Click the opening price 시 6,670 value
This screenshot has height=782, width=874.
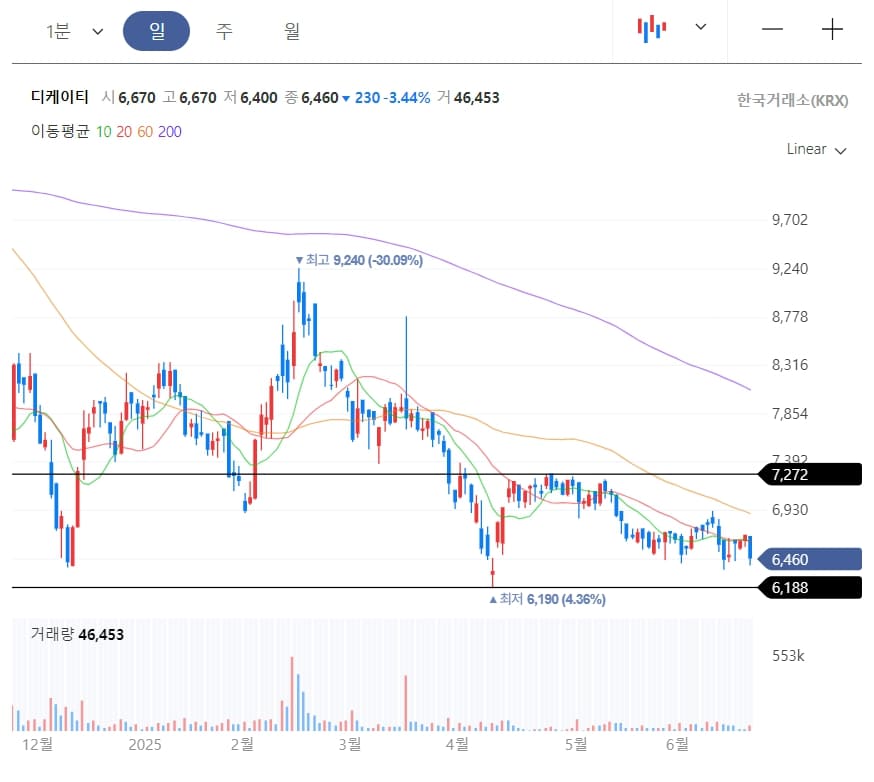[129, 98]
